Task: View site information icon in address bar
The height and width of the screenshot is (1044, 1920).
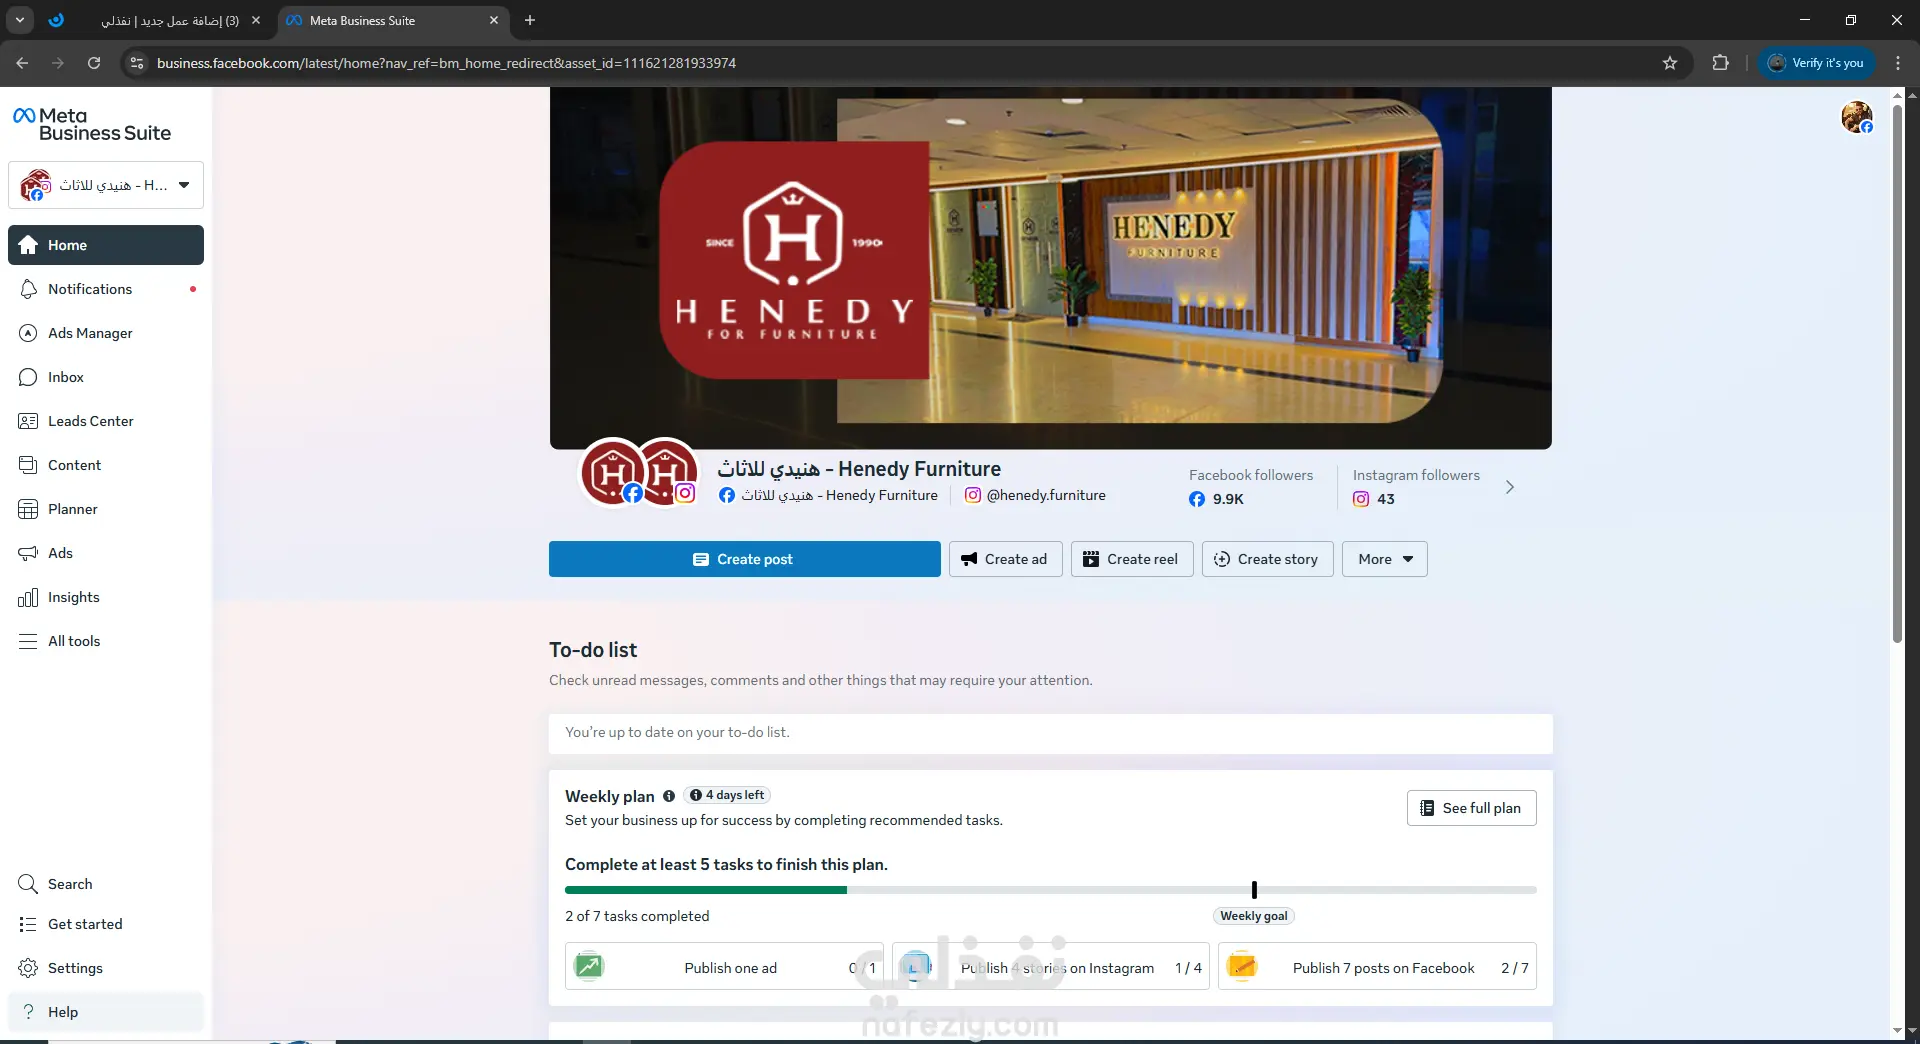Action: click(137, 63)
